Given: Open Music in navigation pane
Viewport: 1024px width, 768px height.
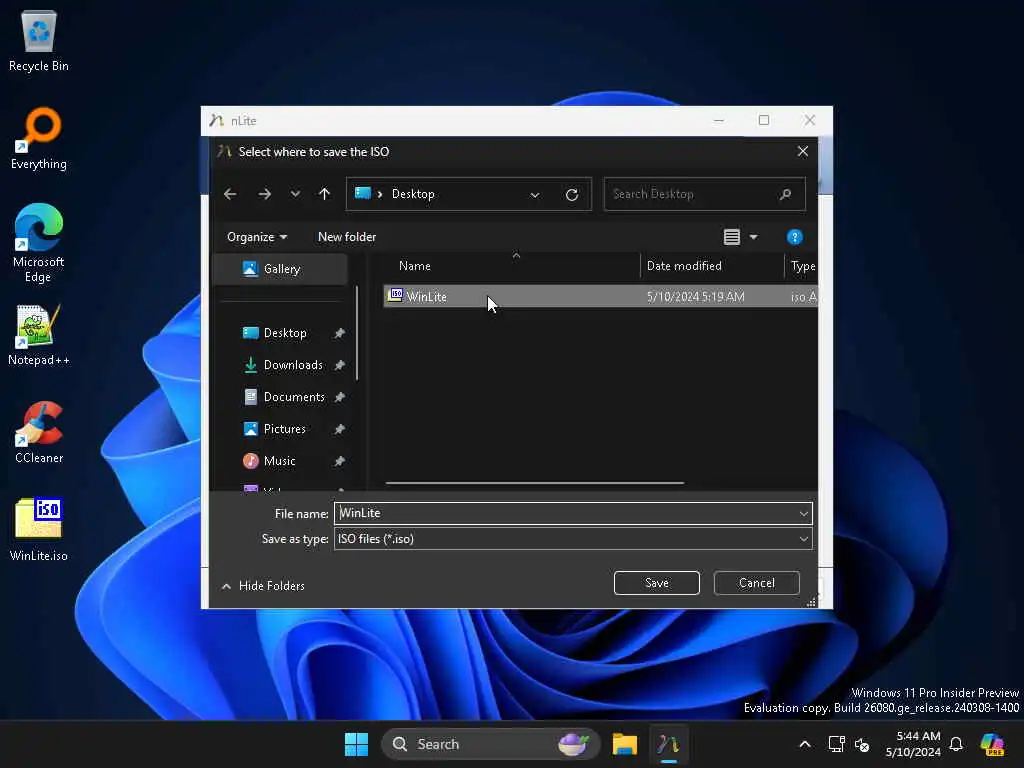Looking at the screenshot, I should tap(280, 461).
